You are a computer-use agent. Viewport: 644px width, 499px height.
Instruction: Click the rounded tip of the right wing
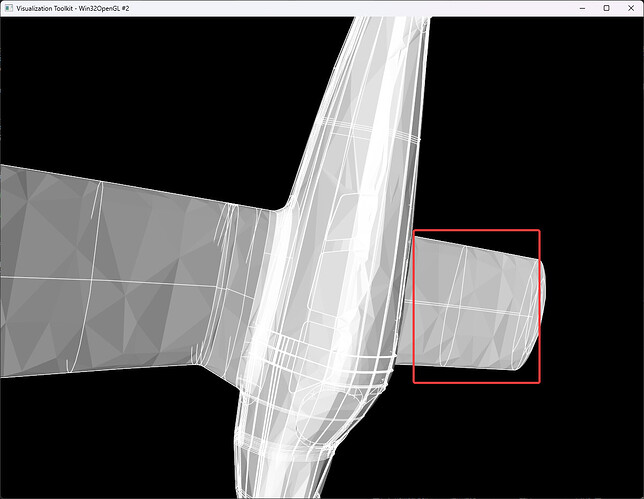(x=541, y=310)
